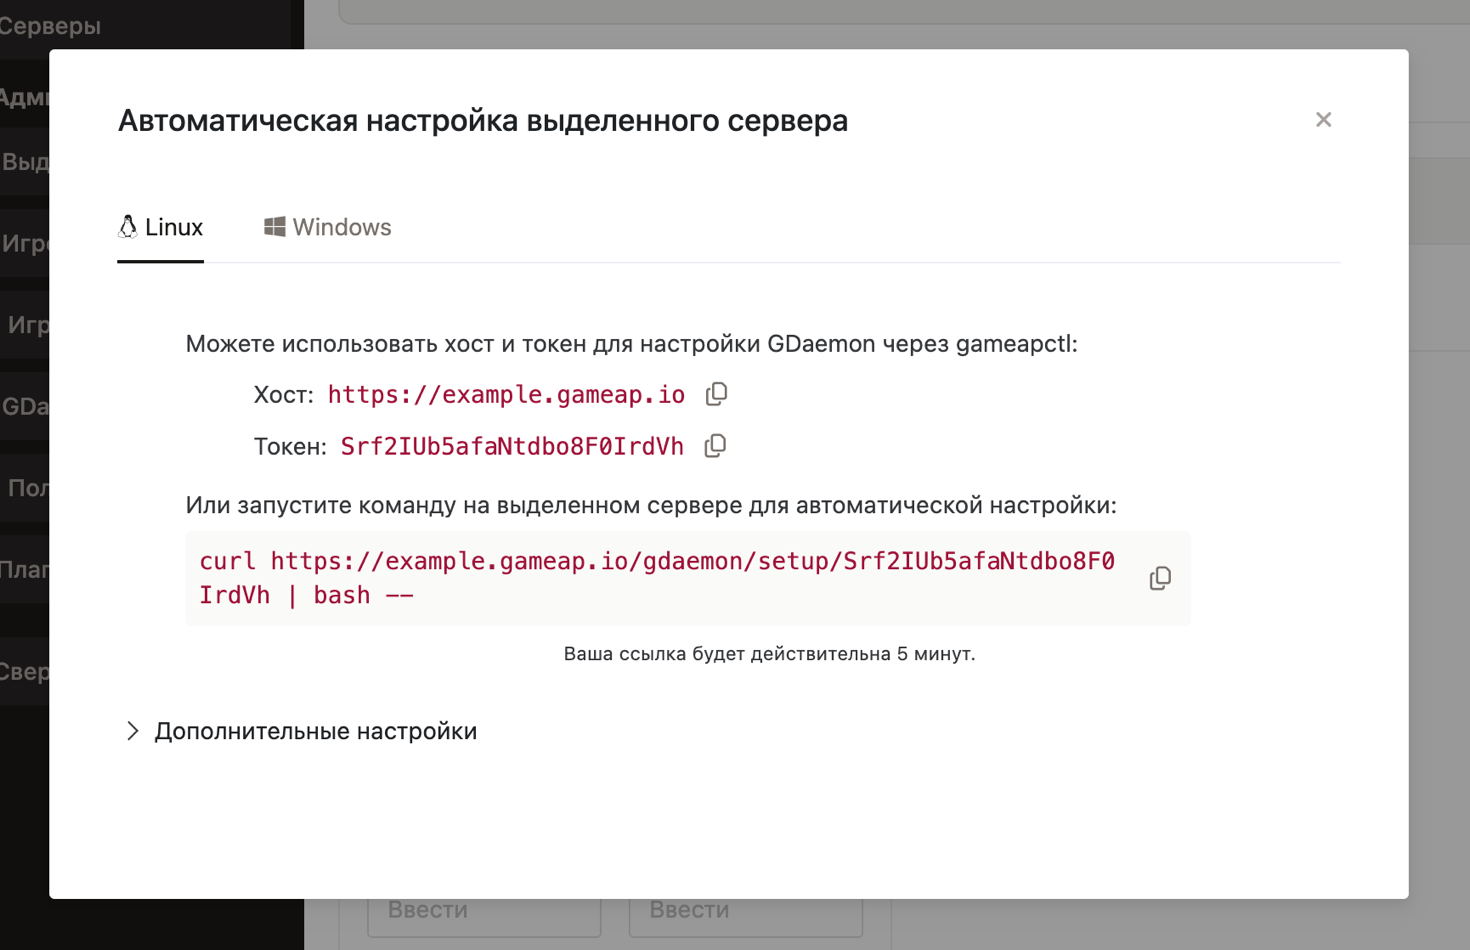Click the Srf2IUb5afaNtdbo8F0IrdVh token text
The height and width of the screenshot is (950, 1470).
pos(512,447)
